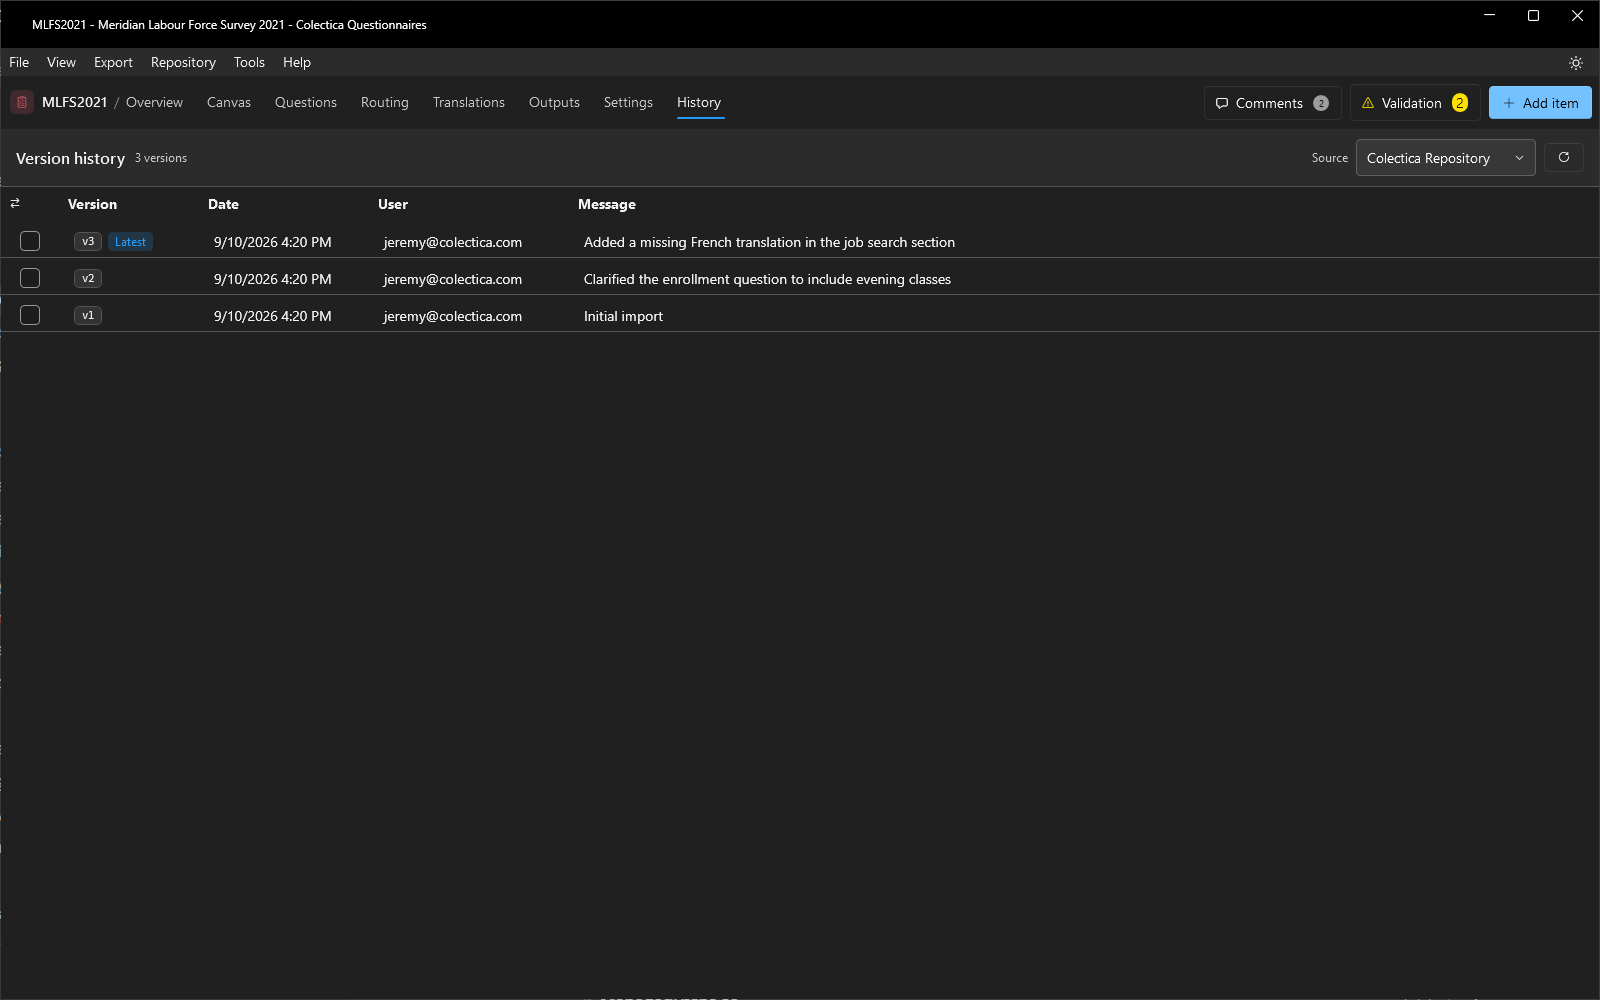Select the v1 version checkbox
Screen dimensions: 1600x1000
(30, 315)
